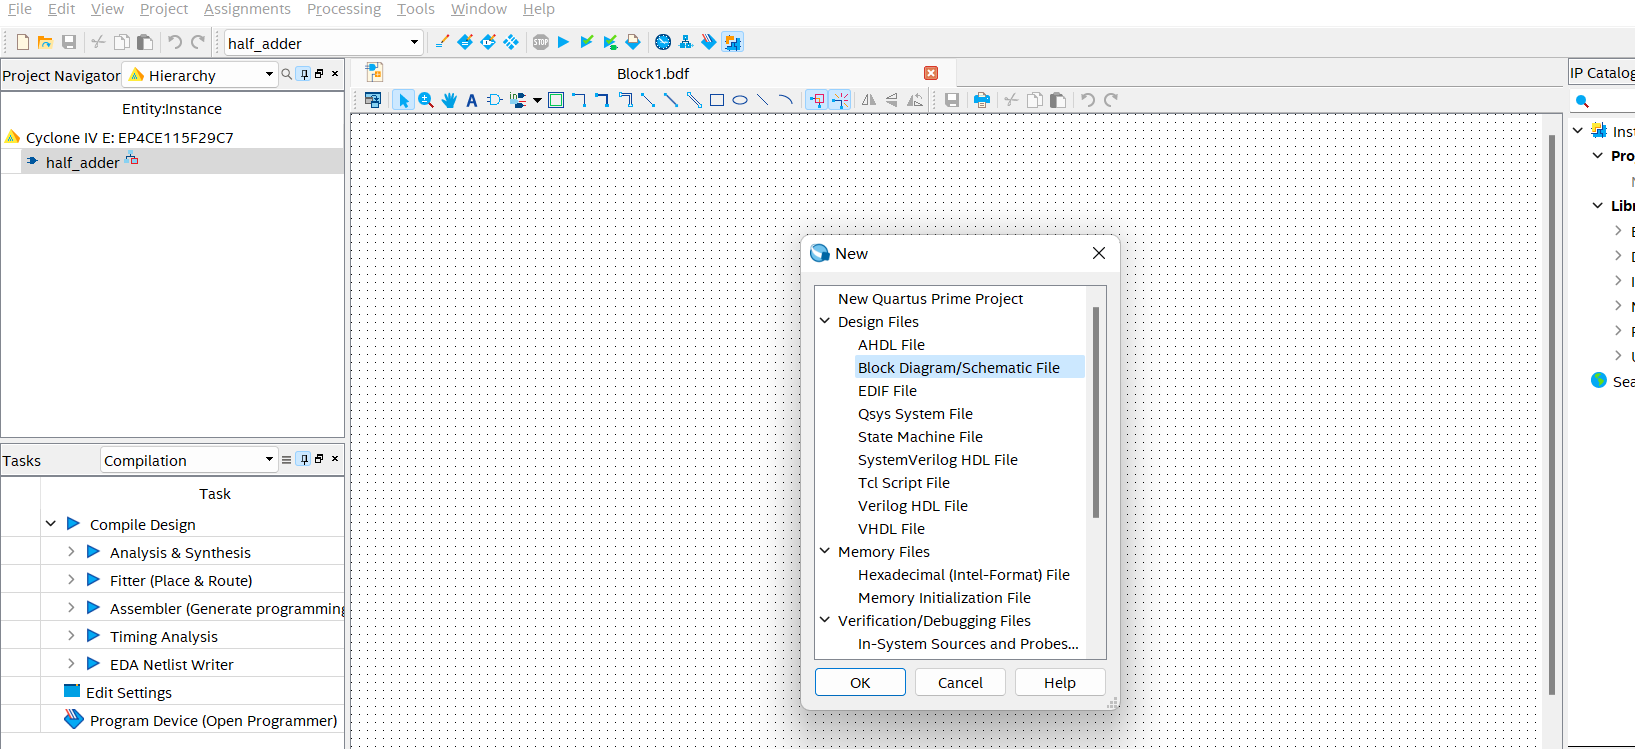
Task: Select New Quartus Prime Project entry
Action: (x=930, y=298)
